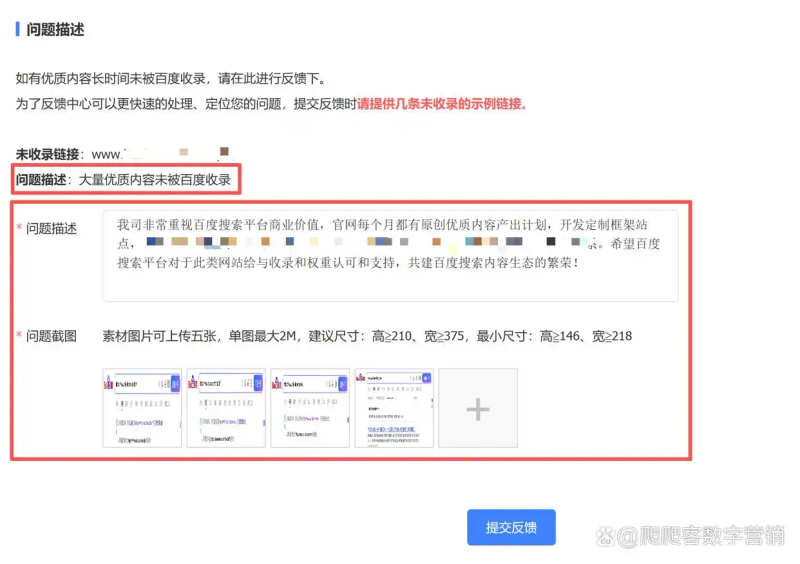
Task: Click the line 如有优质内容长时间未被百度收录
Action: coord(170,78)
